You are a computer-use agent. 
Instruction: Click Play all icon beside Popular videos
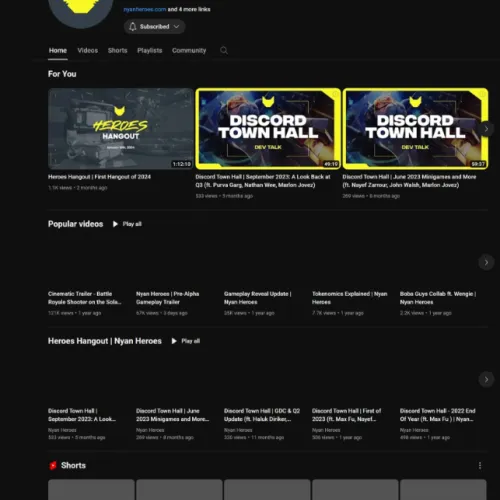(115, 224)
